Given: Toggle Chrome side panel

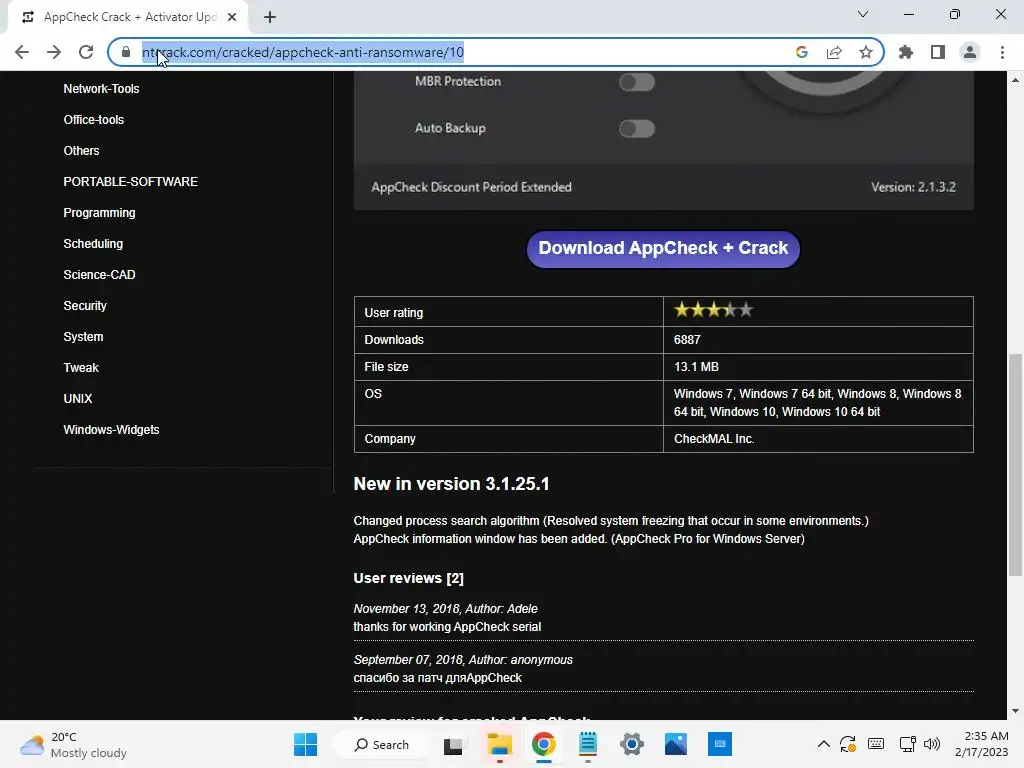Looking at the screenshot, I should point(938,52).
